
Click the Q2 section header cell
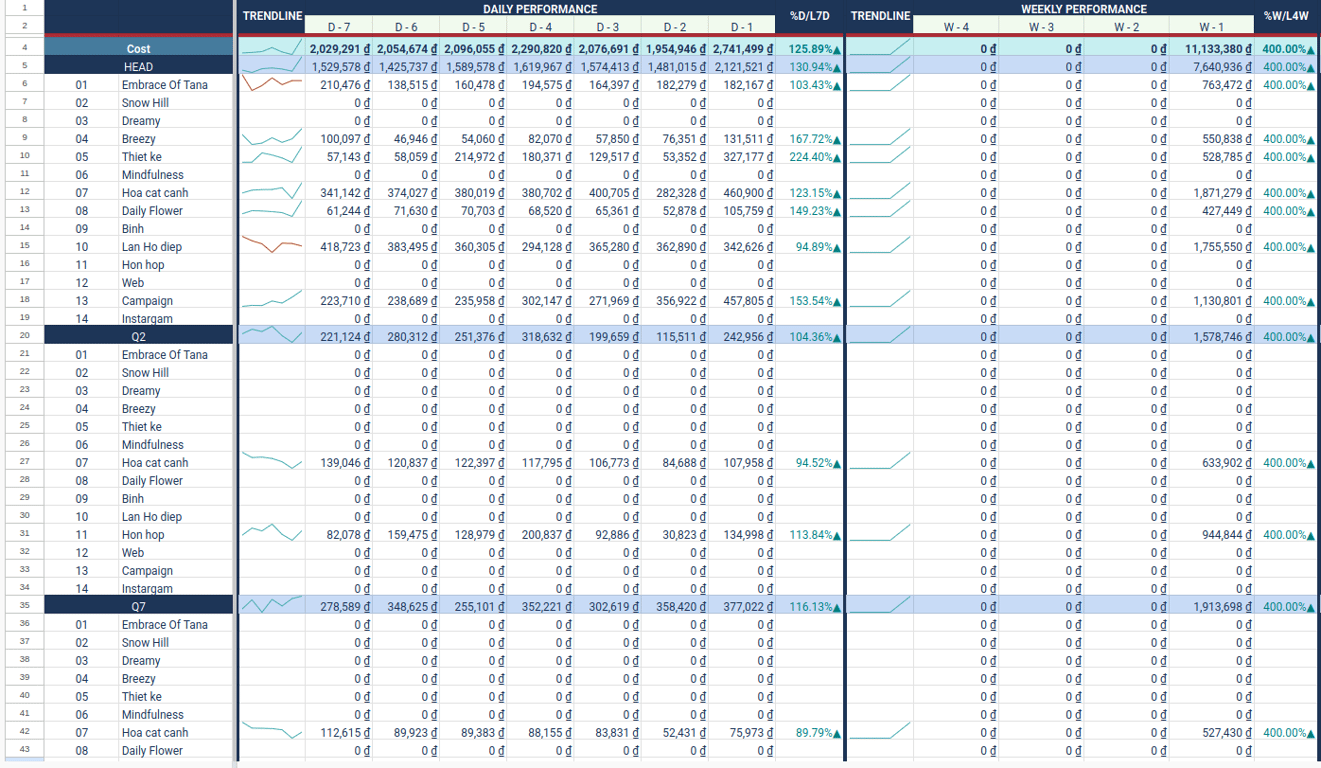coord(139,336)
